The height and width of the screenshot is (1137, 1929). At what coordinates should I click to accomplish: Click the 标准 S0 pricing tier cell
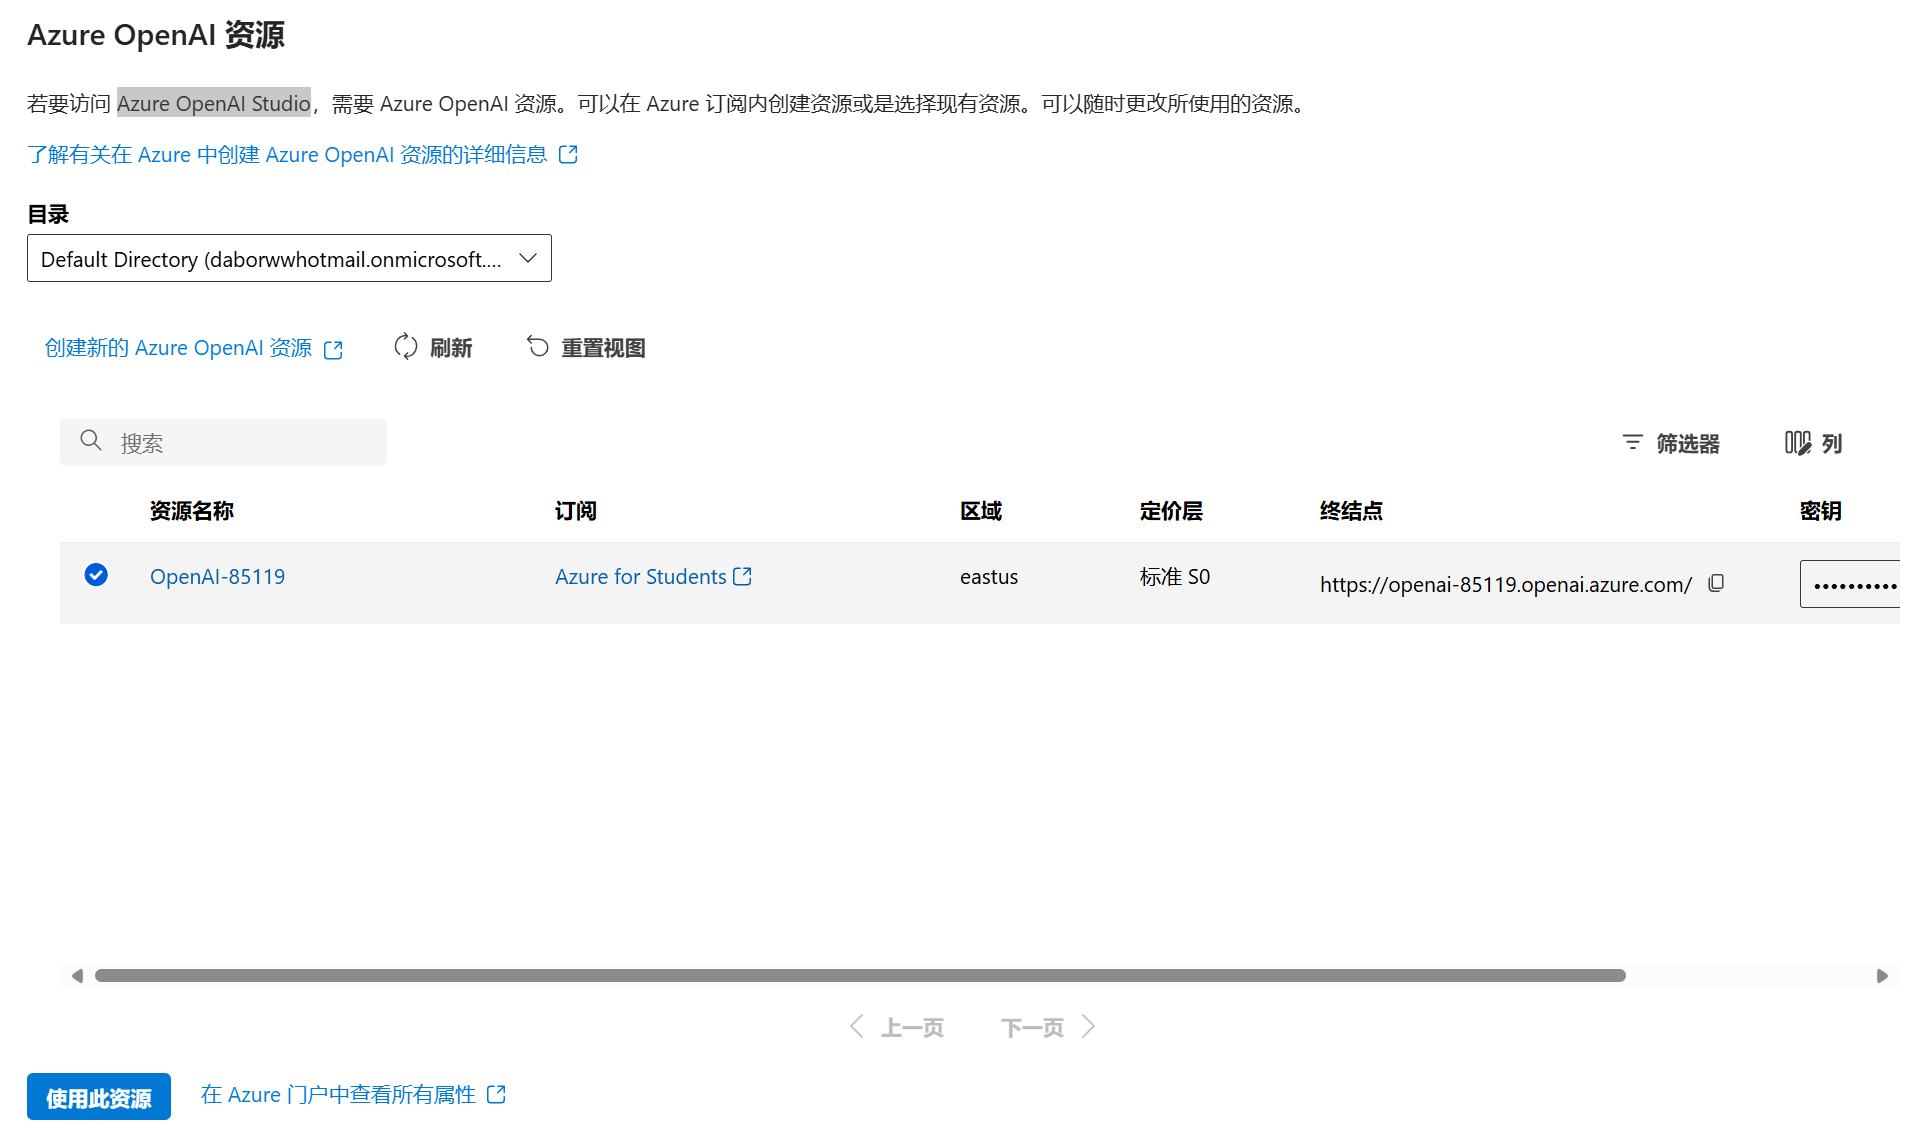coord(1175,576)
